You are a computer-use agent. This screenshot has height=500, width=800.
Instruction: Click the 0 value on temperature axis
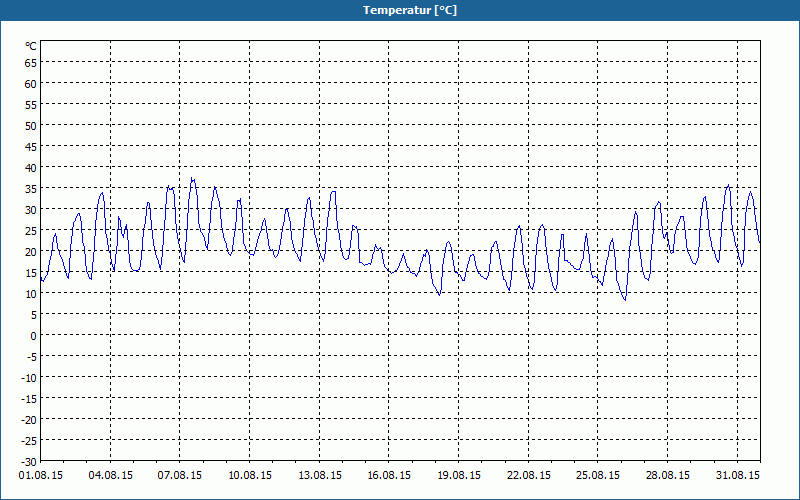pos(34,336)
